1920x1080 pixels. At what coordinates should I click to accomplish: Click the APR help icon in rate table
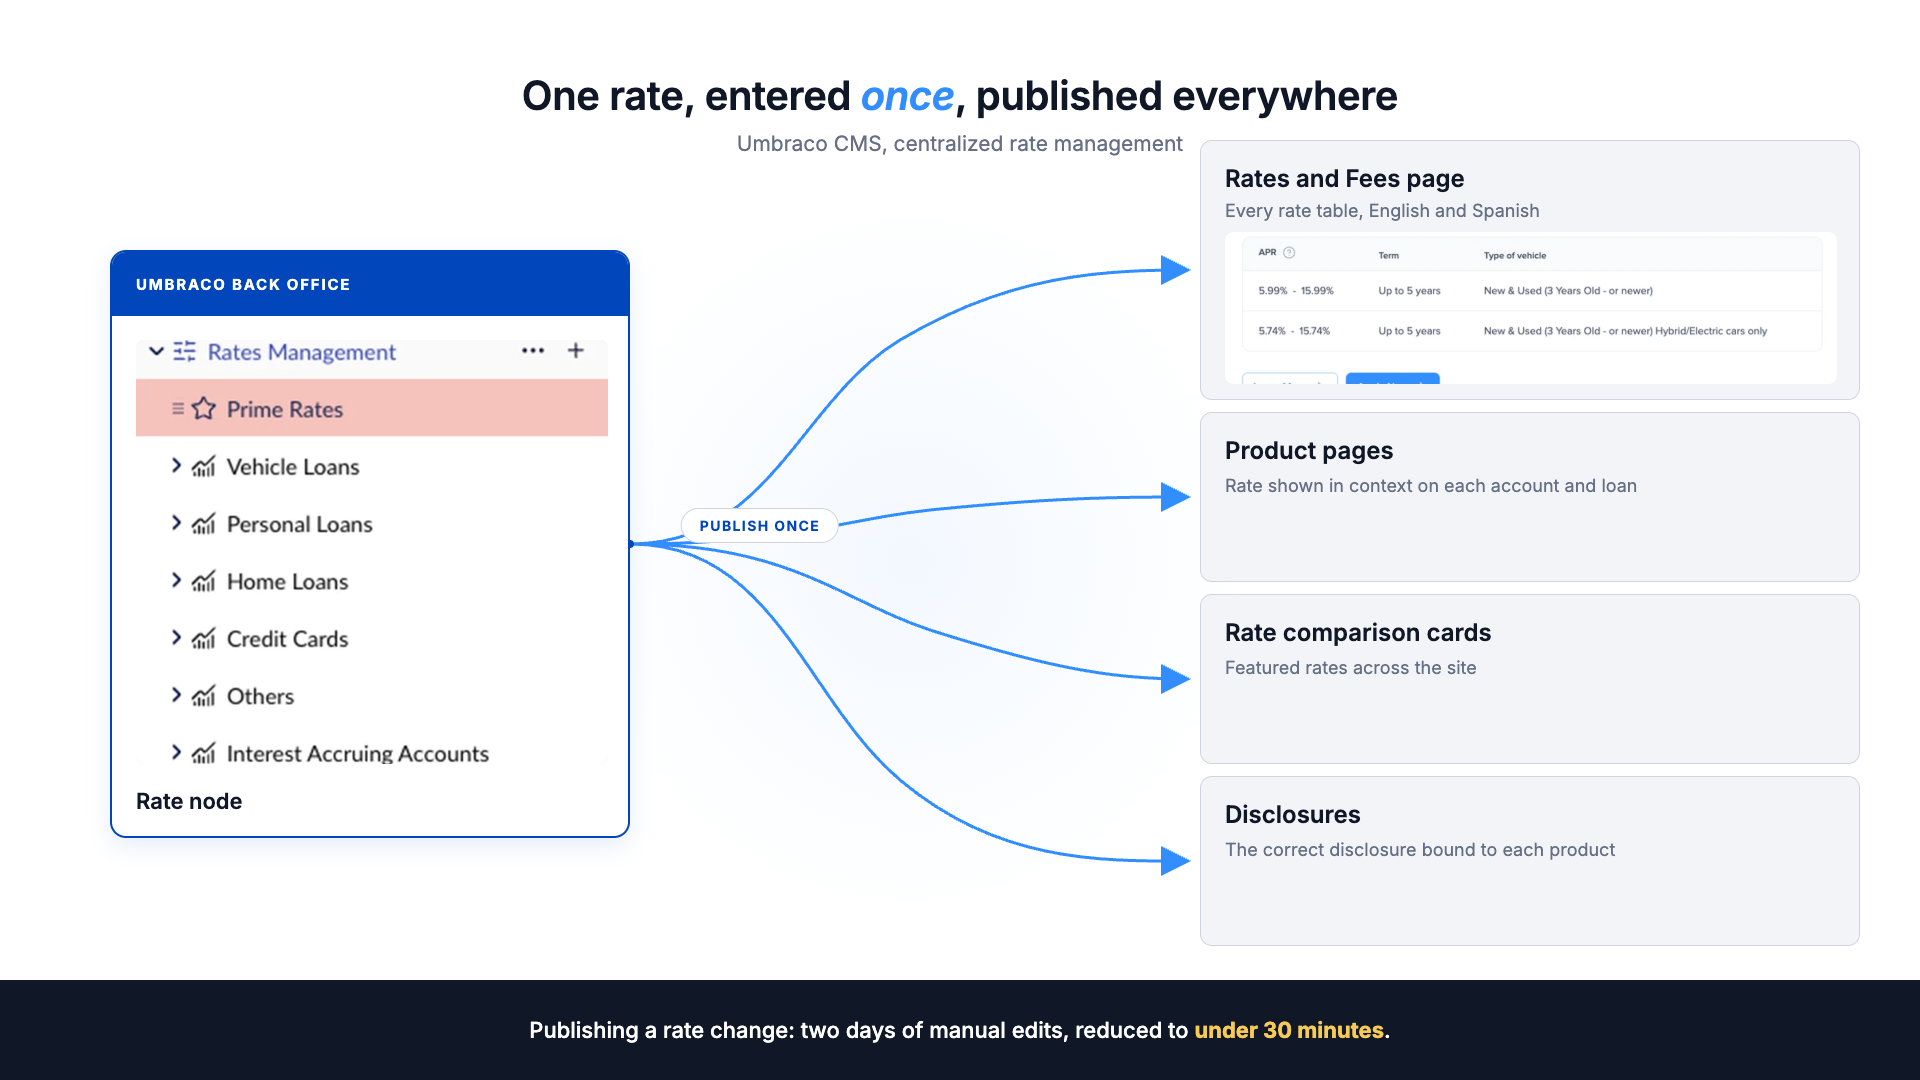(1289, 253)
